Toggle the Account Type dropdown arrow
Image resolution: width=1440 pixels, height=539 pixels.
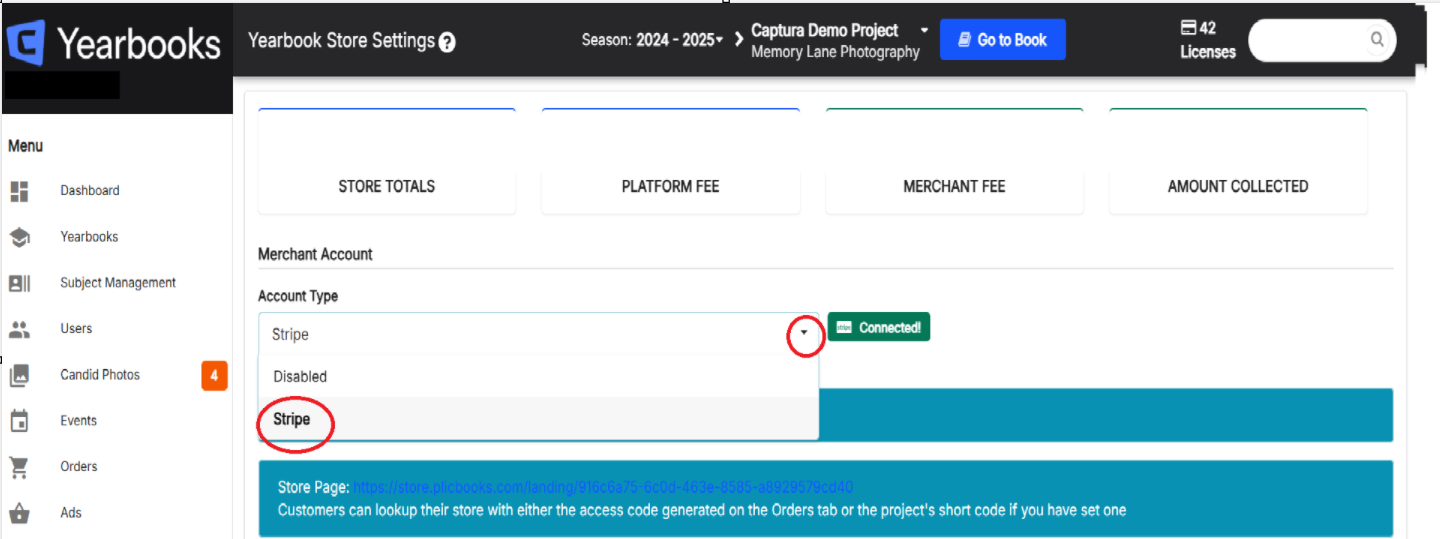(x=804, y=334)
